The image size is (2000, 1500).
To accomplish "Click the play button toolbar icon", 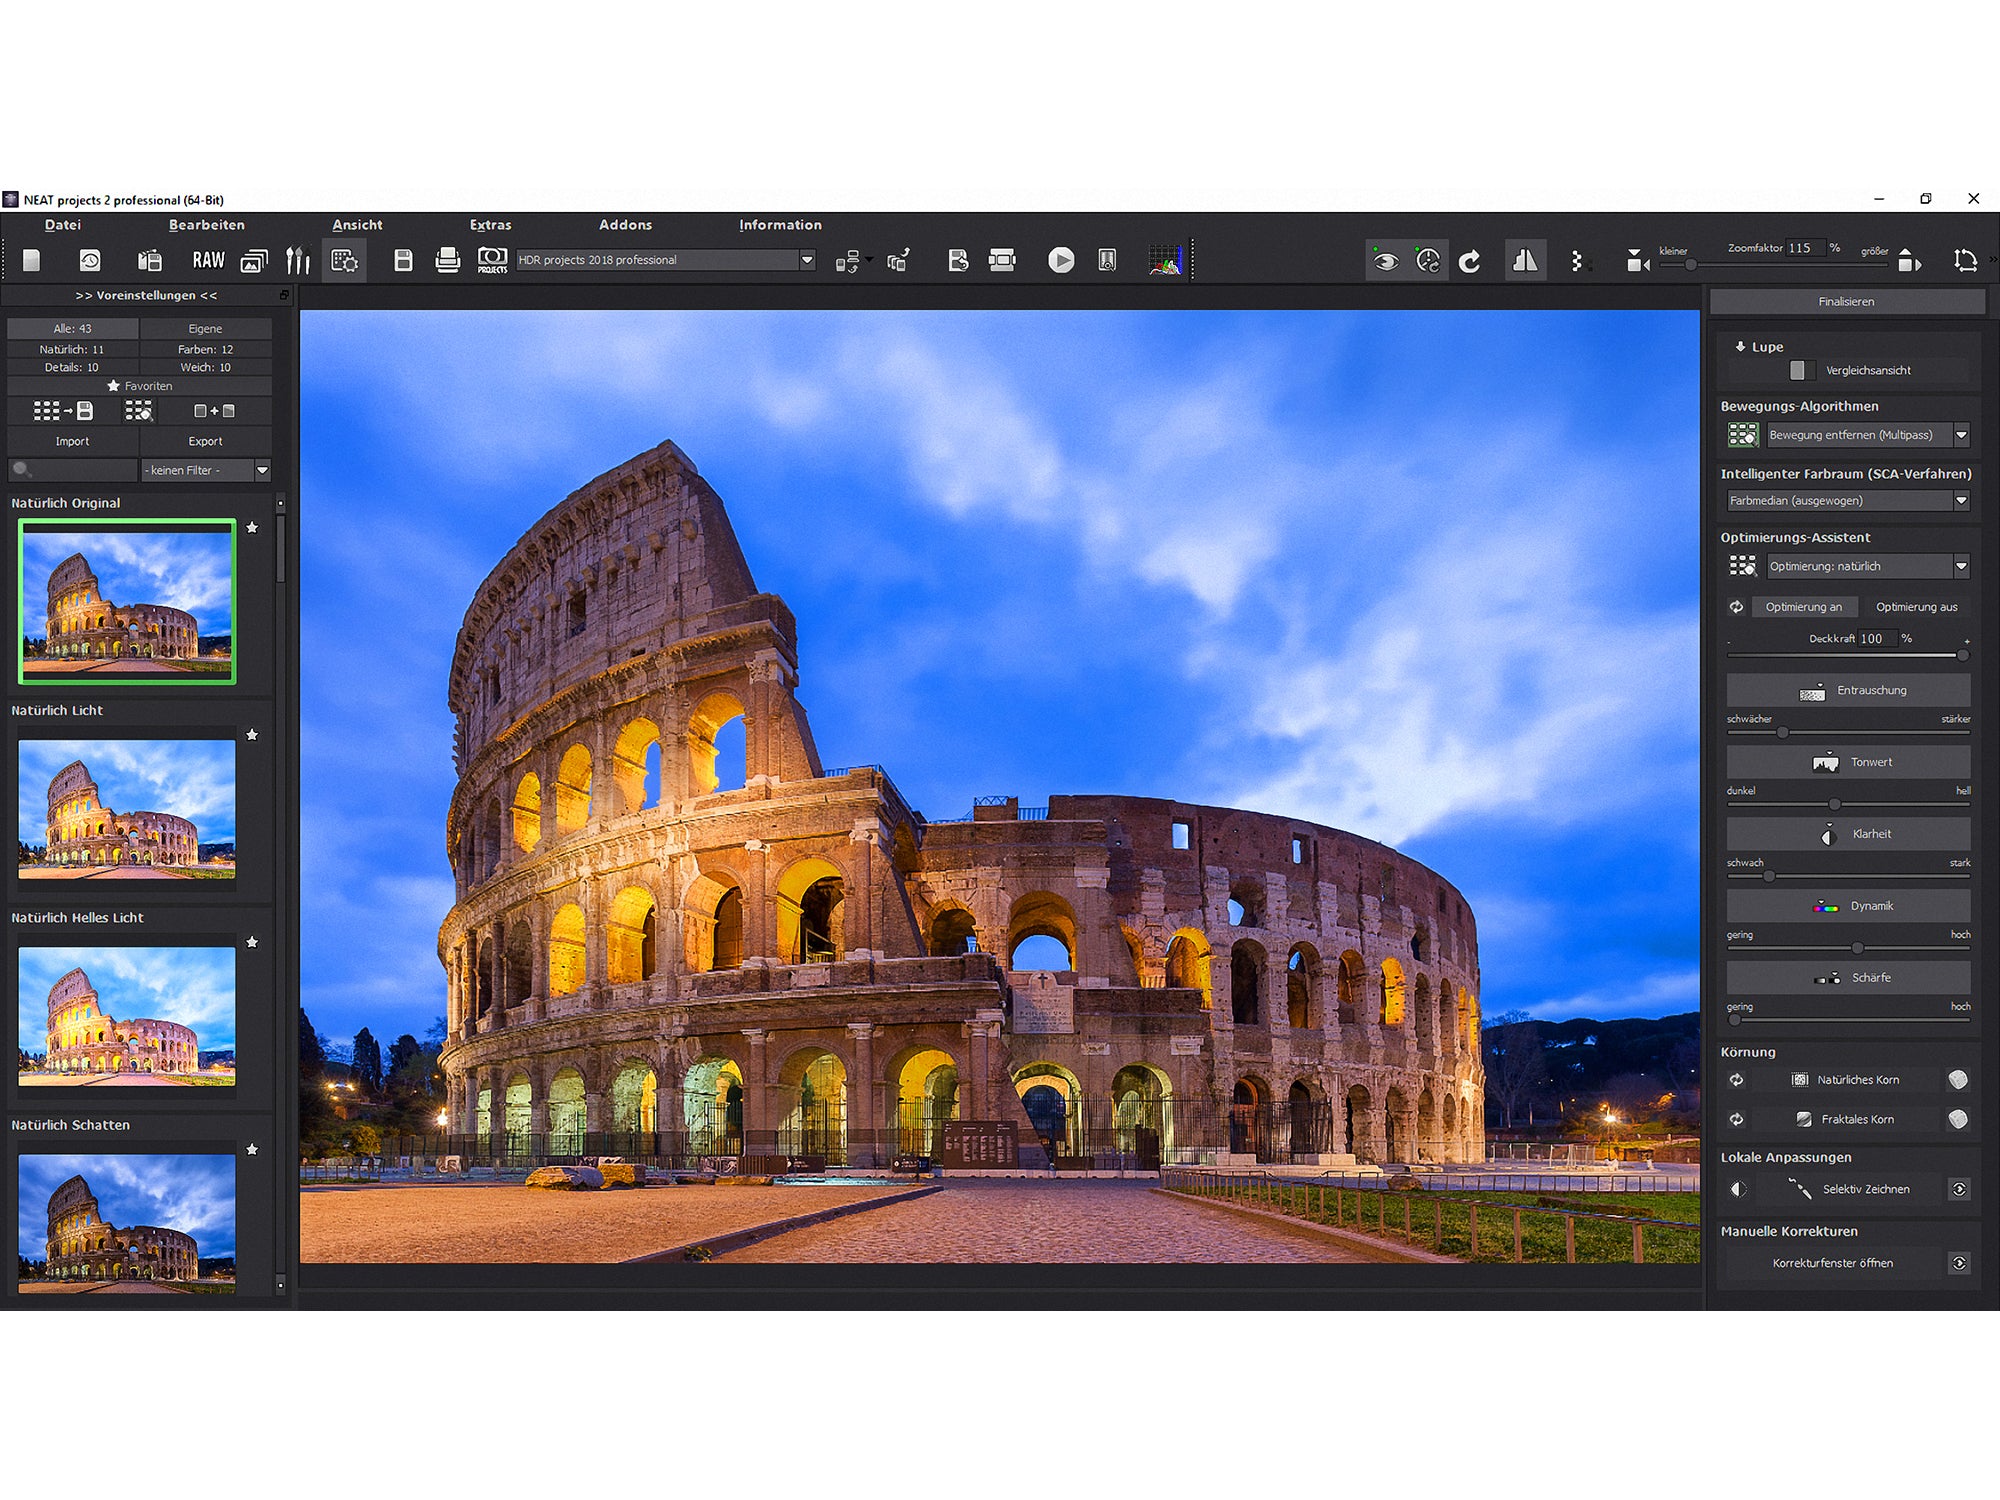I will [1061, 261].
